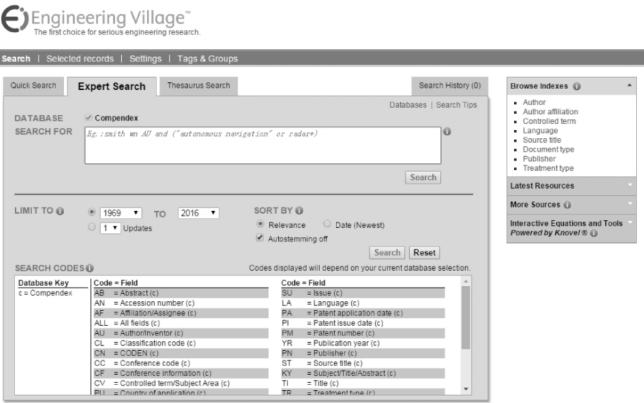Image resolution: width=644 pixels, height=403 pixels.
Task: Choose Relevance sort option
Action: pos(260,224)
